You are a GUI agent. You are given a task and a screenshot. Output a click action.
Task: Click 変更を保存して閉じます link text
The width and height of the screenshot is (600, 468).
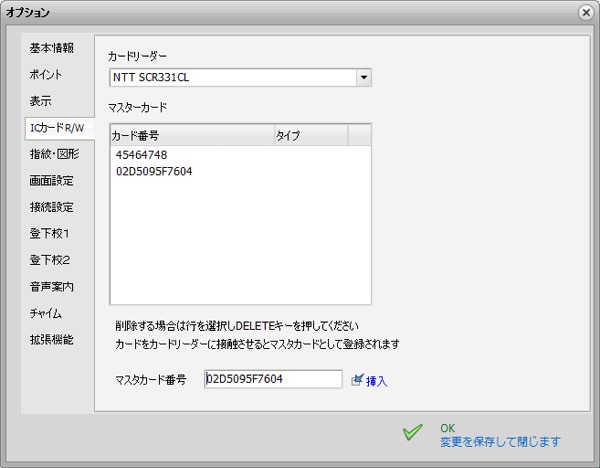coord(500,442)
